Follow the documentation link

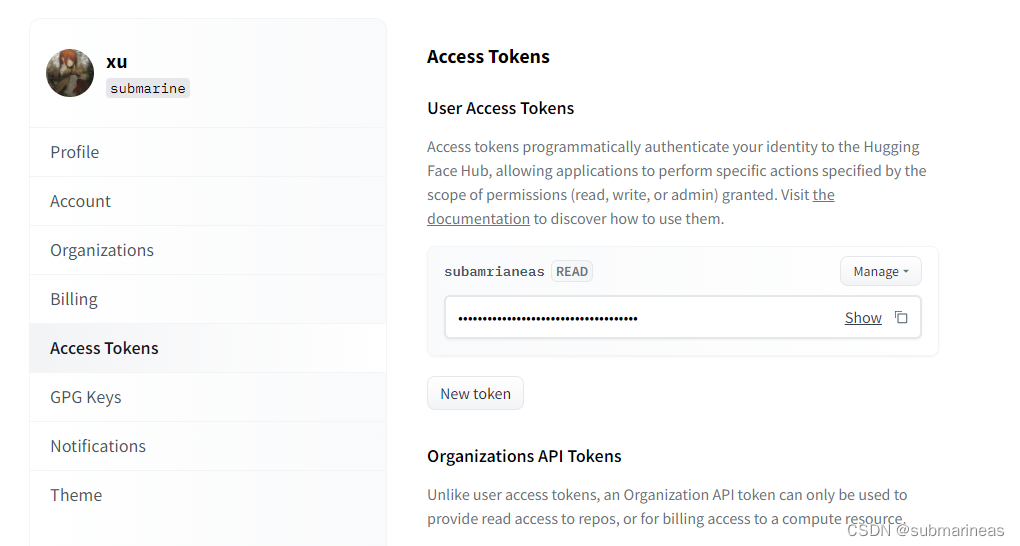pyautogui.click(x=478, y=219)
